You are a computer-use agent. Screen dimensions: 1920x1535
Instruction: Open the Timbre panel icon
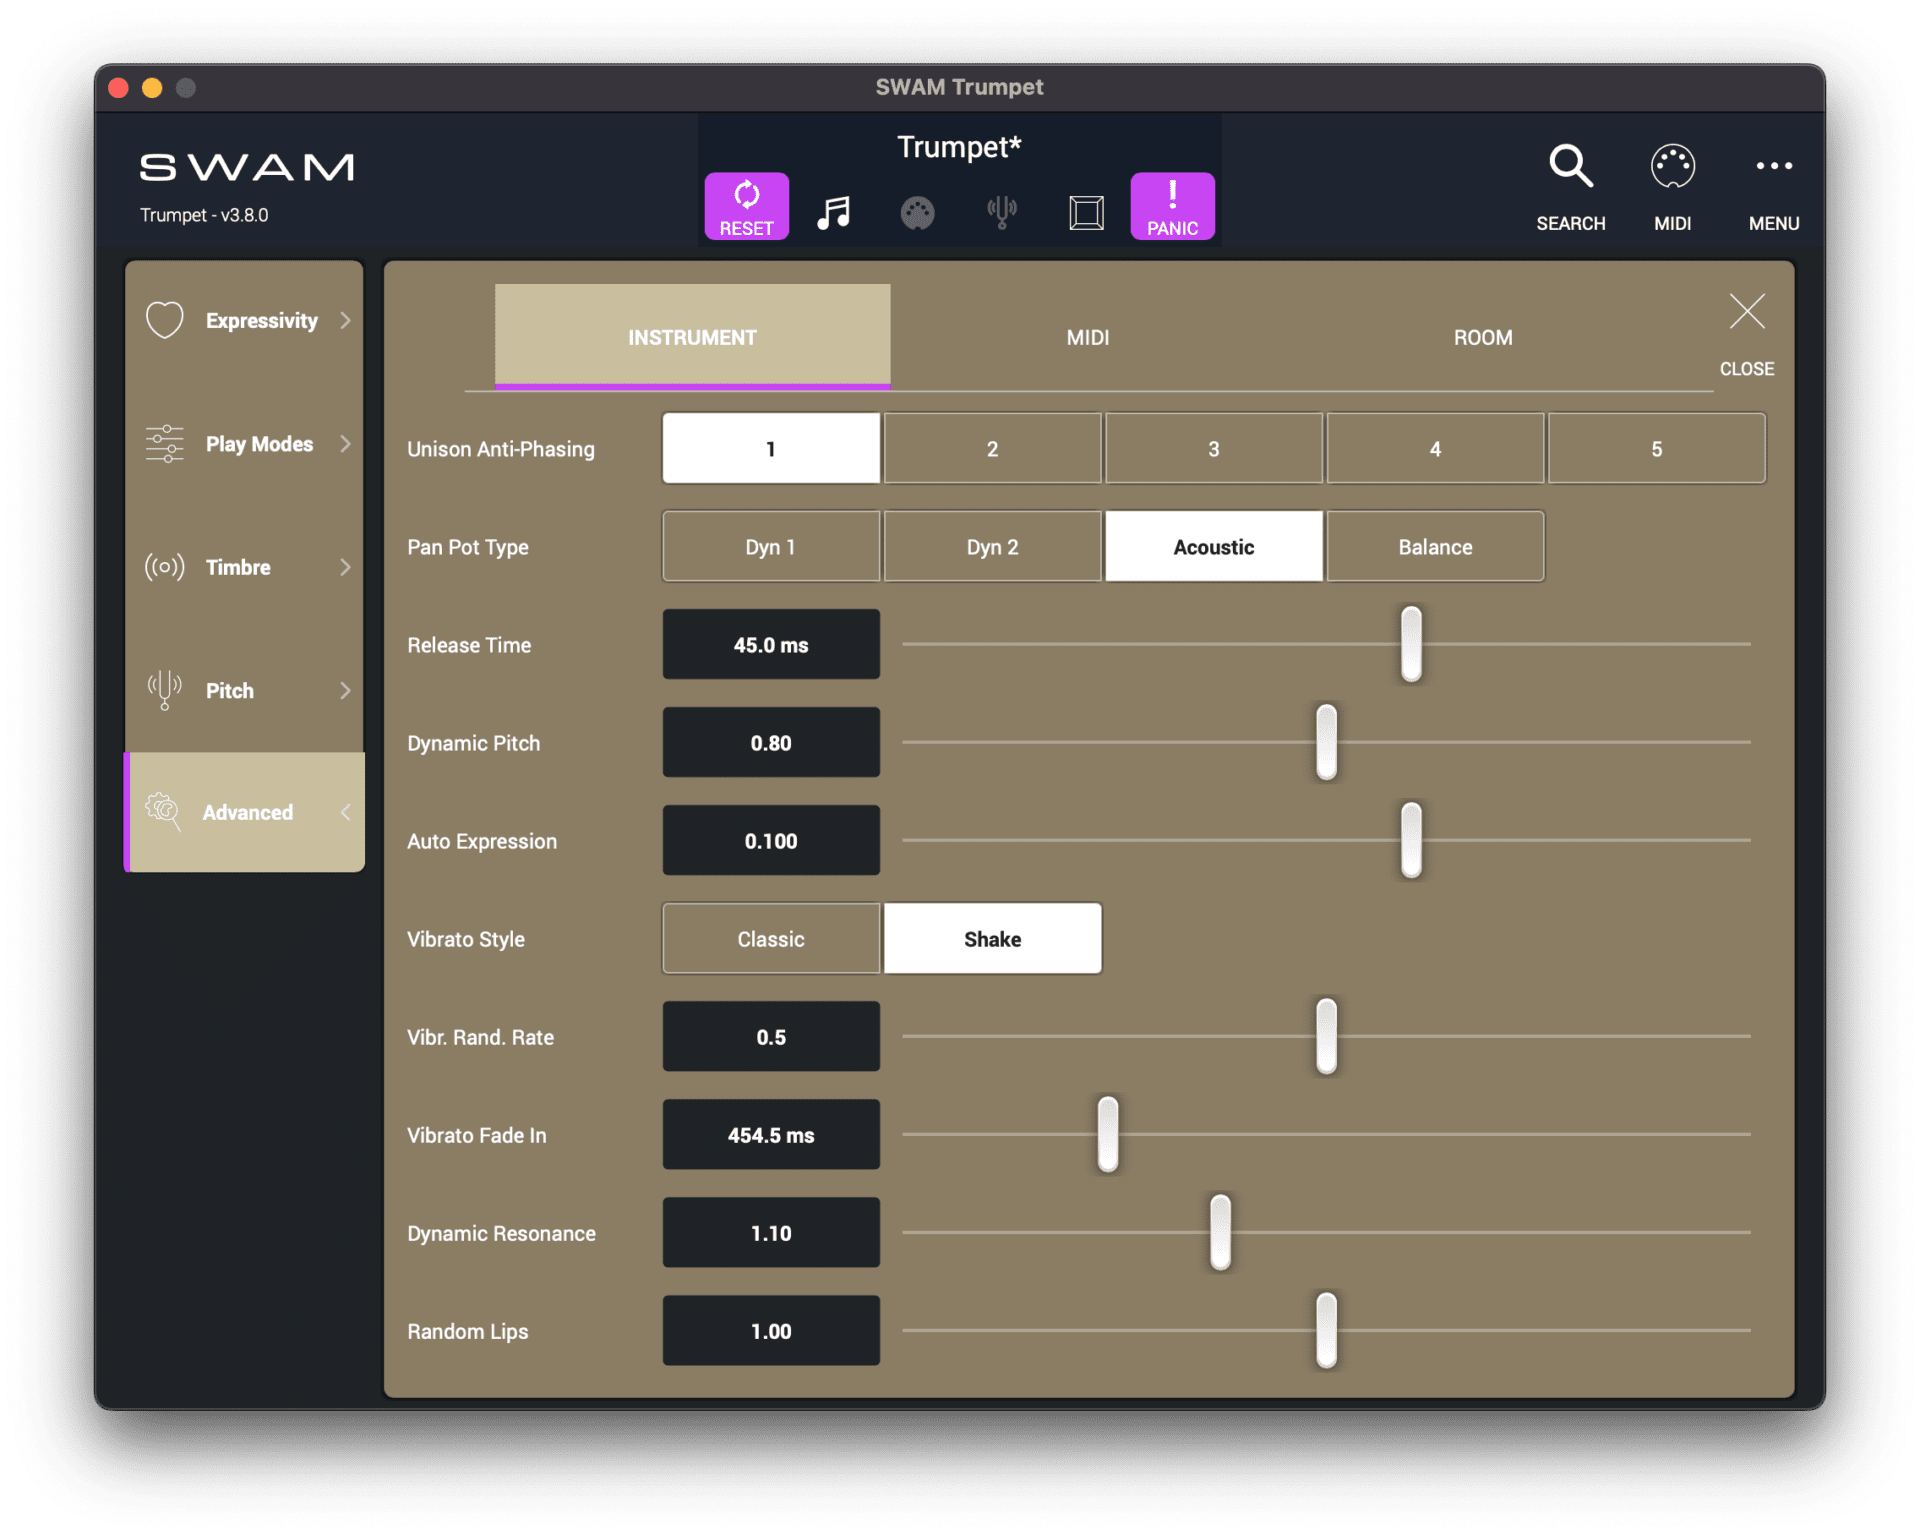tap(163, 567)
